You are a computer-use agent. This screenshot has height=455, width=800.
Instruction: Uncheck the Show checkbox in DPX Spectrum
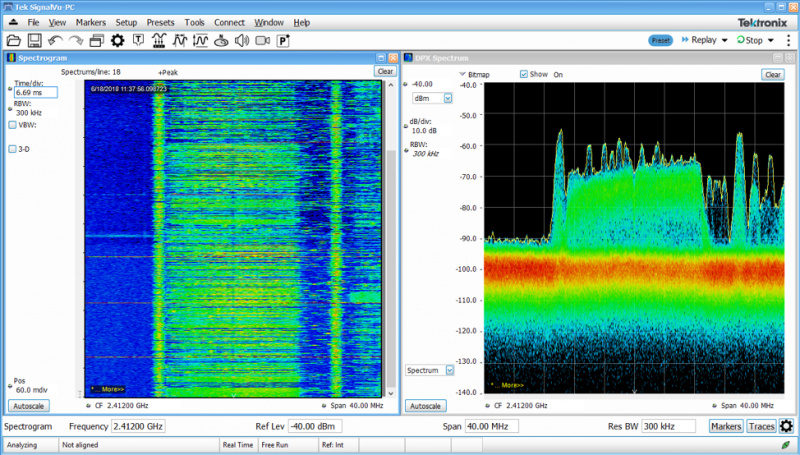point(524,74)
